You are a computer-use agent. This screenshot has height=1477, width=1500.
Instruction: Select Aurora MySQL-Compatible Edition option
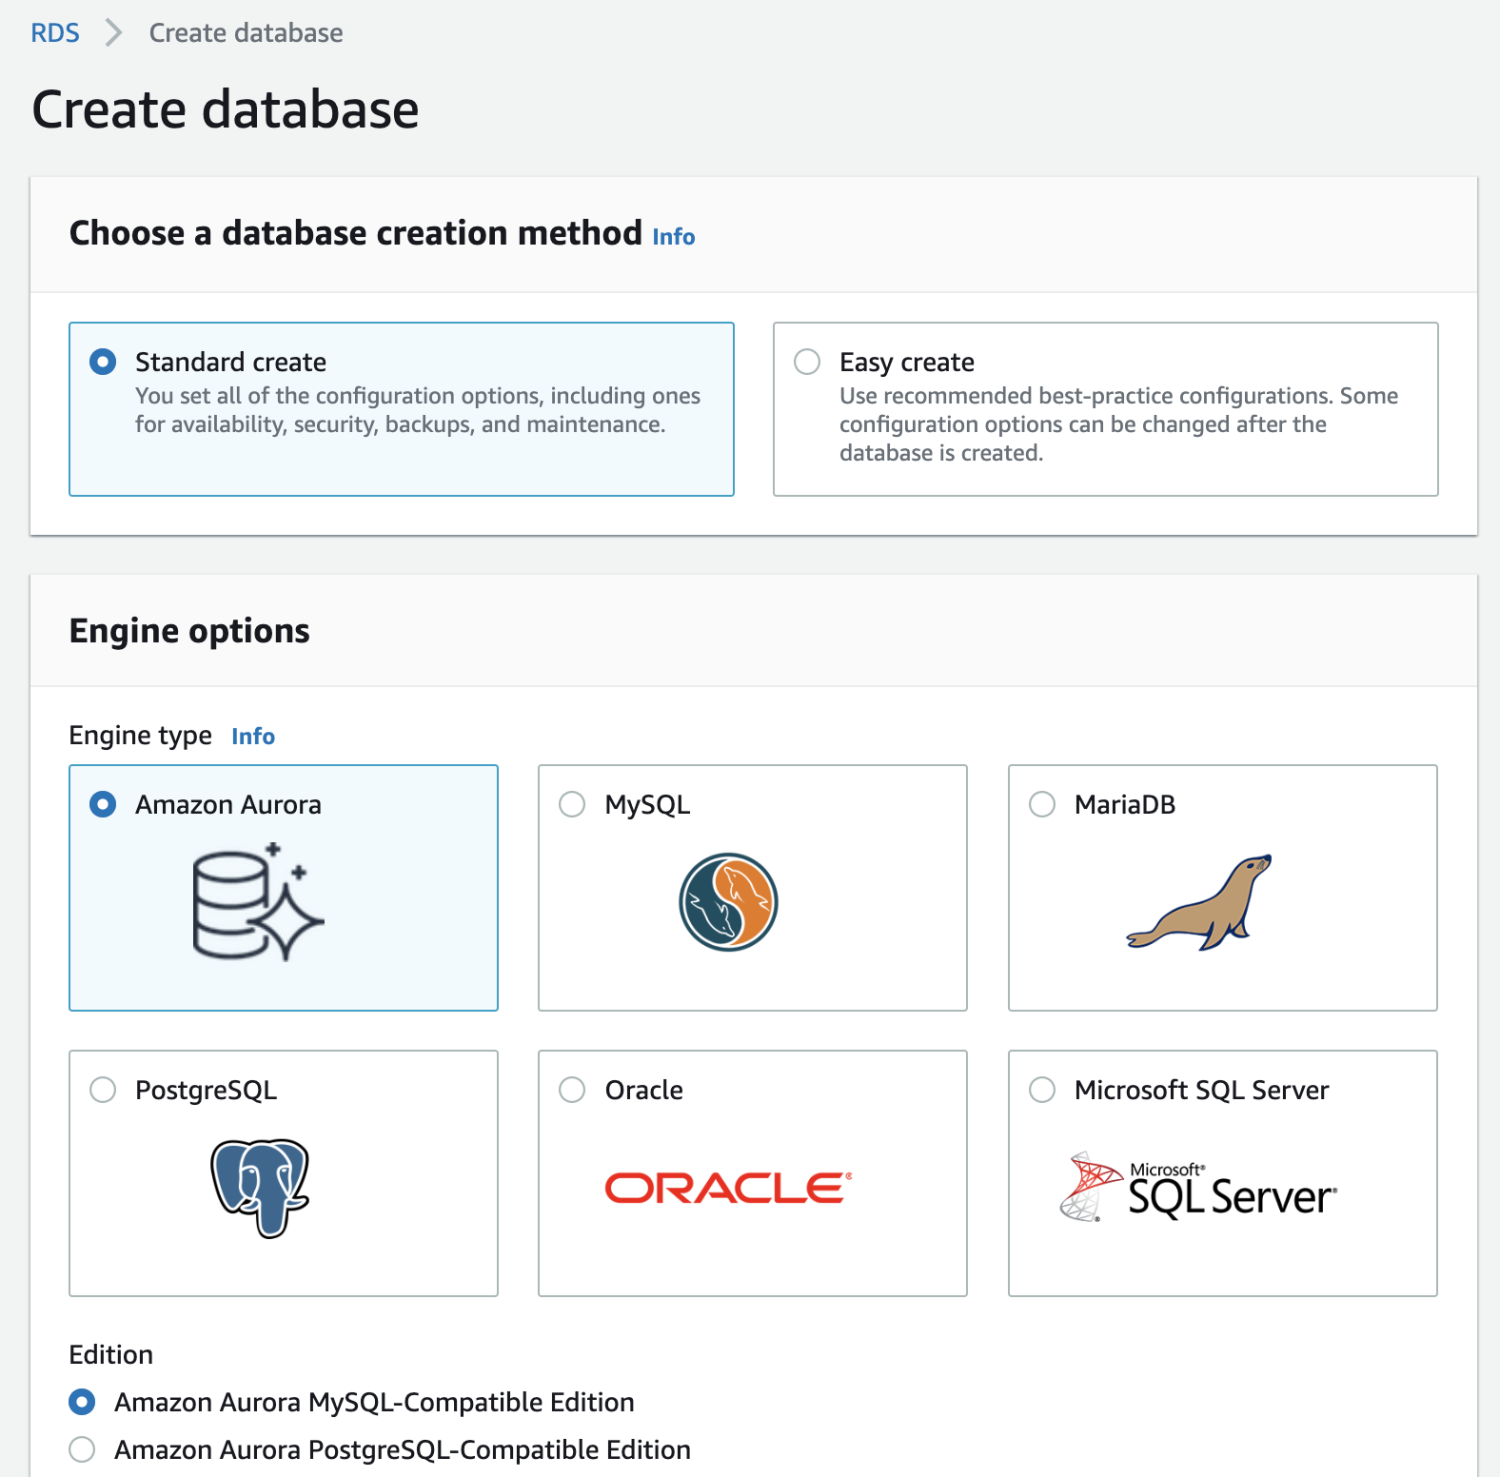click(82, 1402)
